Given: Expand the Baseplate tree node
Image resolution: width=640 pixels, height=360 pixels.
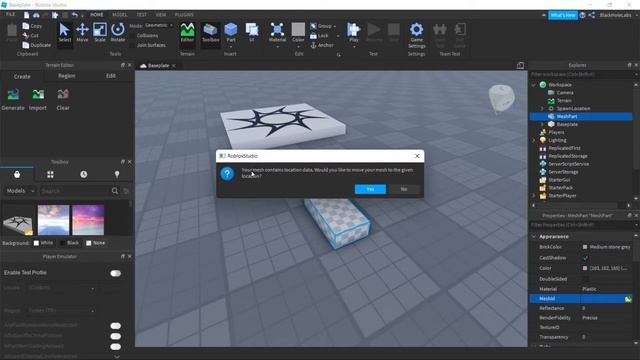Looking at the screenshot, I should click(542, 124).
